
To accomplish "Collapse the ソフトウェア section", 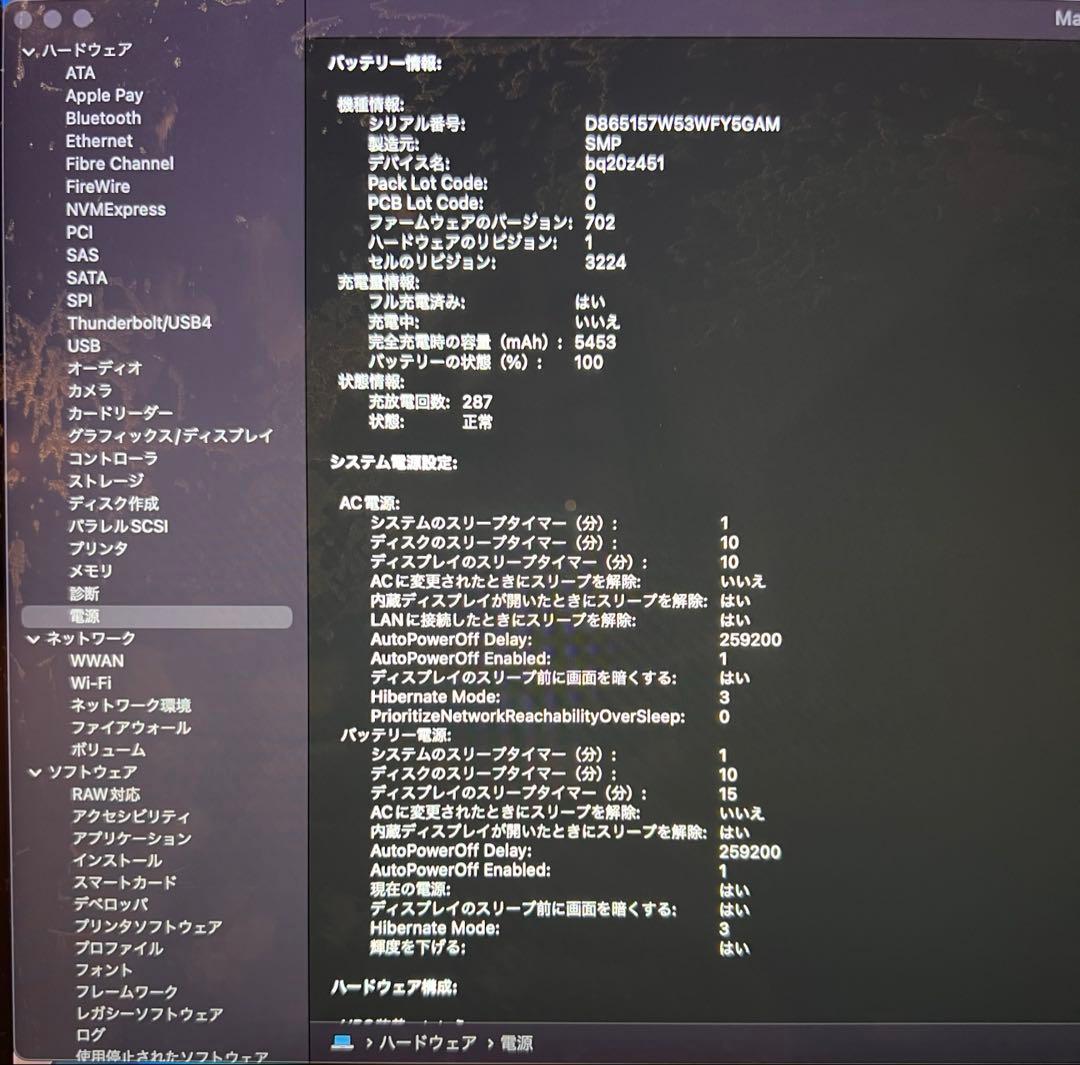I will (35, 772).
